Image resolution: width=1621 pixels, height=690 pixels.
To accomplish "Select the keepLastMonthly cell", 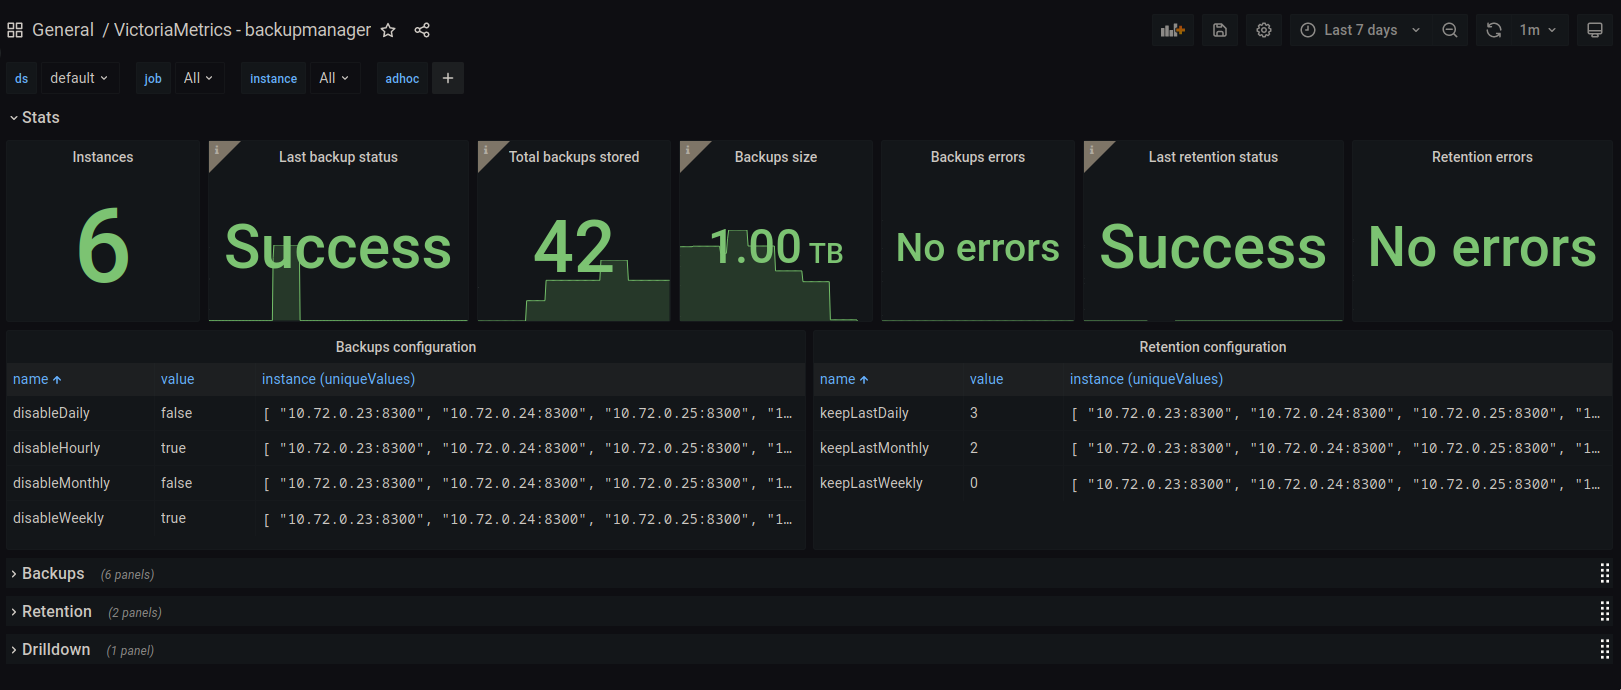I will 874,448.
